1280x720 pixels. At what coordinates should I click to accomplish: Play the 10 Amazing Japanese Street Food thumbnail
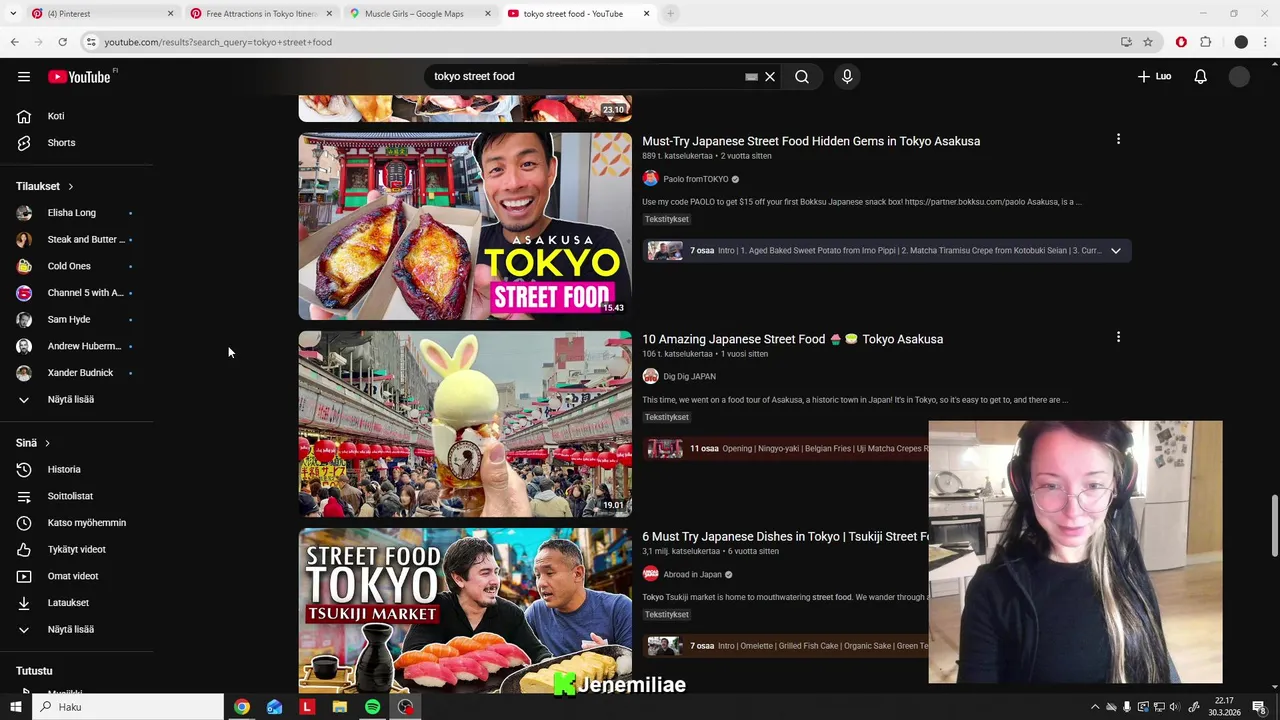coord(465,424)
